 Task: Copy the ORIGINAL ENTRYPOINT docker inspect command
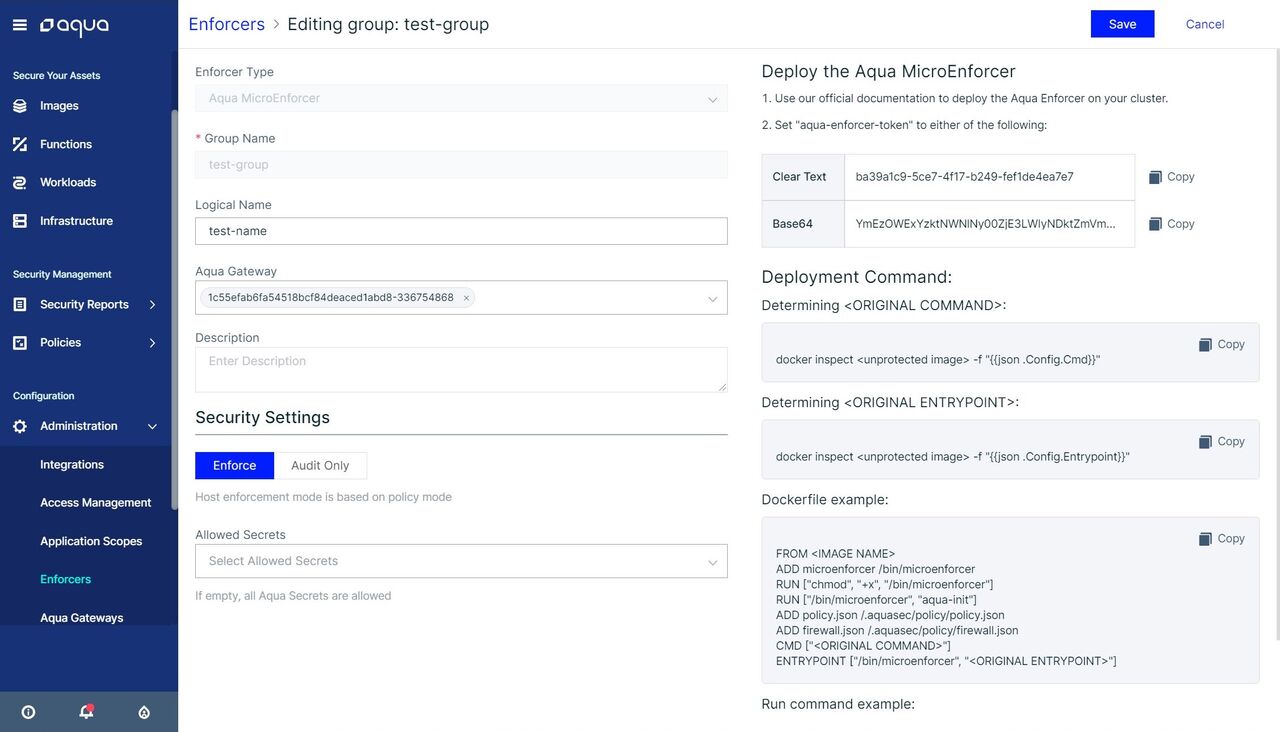tap(1221, 441)
